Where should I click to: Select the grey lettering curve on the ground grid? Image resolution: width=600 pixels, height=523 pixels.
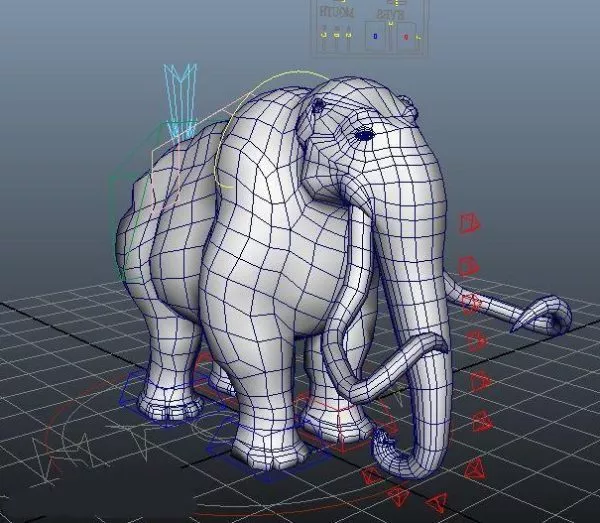(x=90, y=451)
